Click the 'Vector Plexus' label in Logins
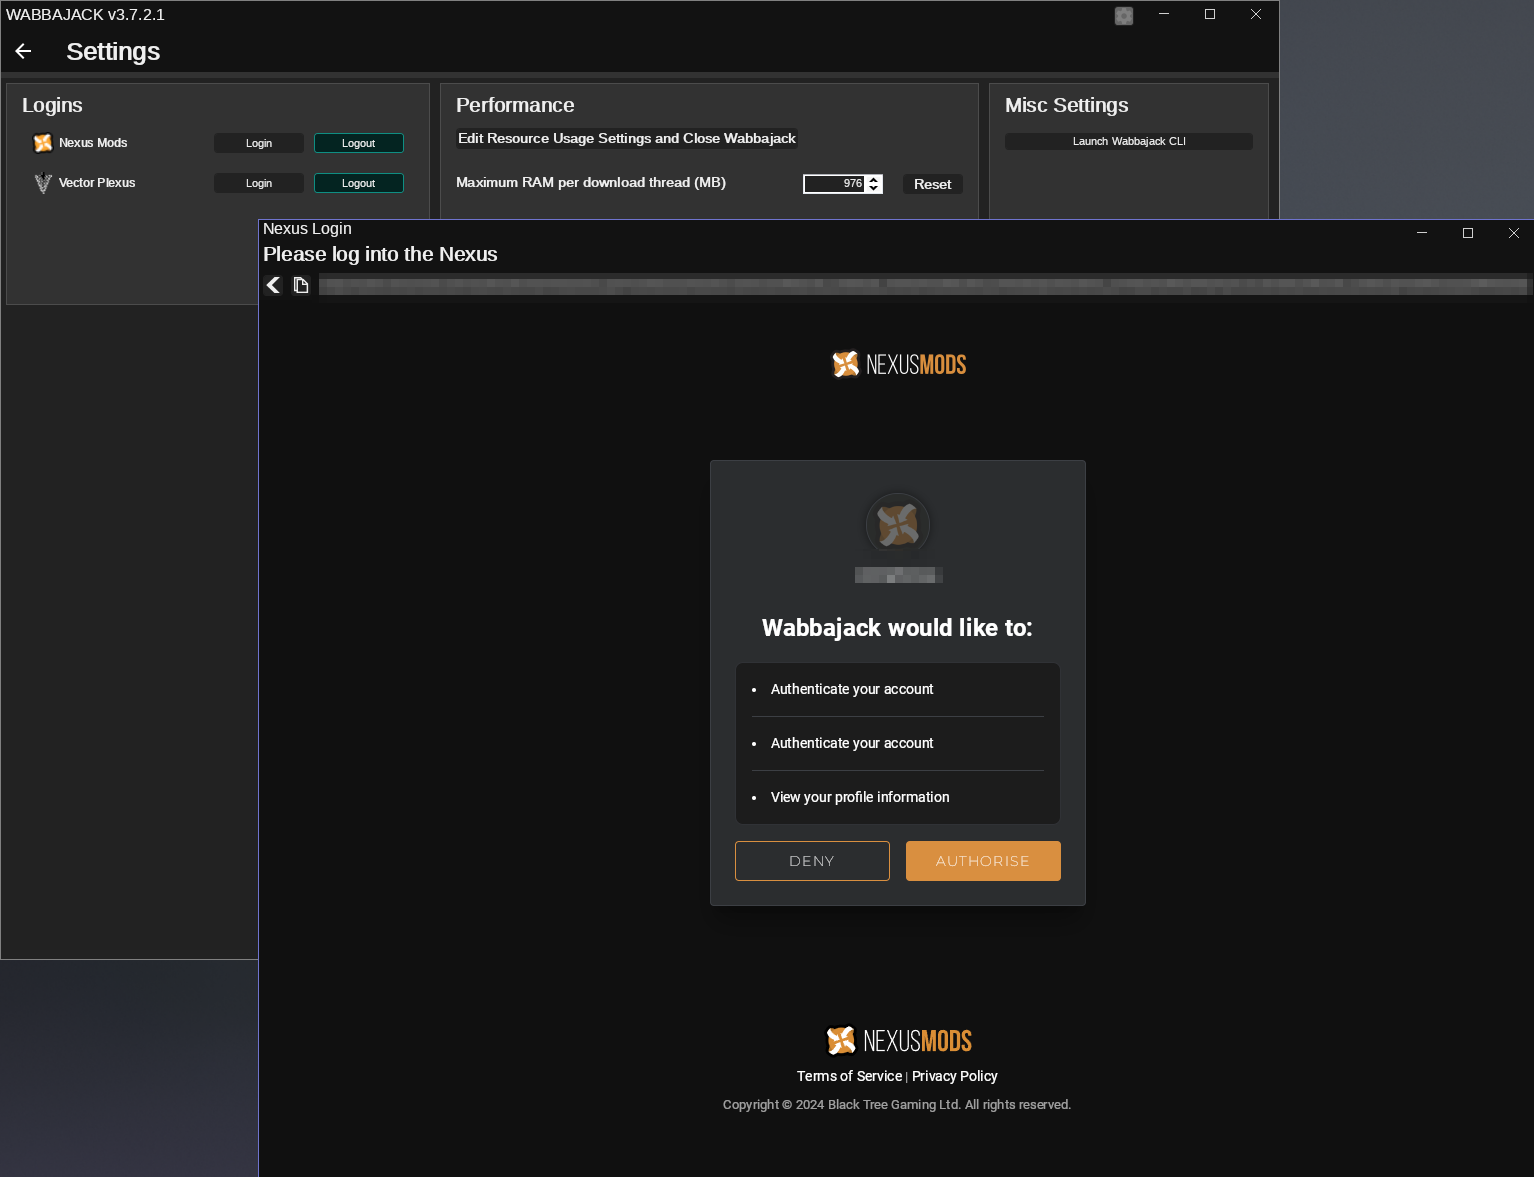Viewport: 1534px width, 1177px height. 97,183
